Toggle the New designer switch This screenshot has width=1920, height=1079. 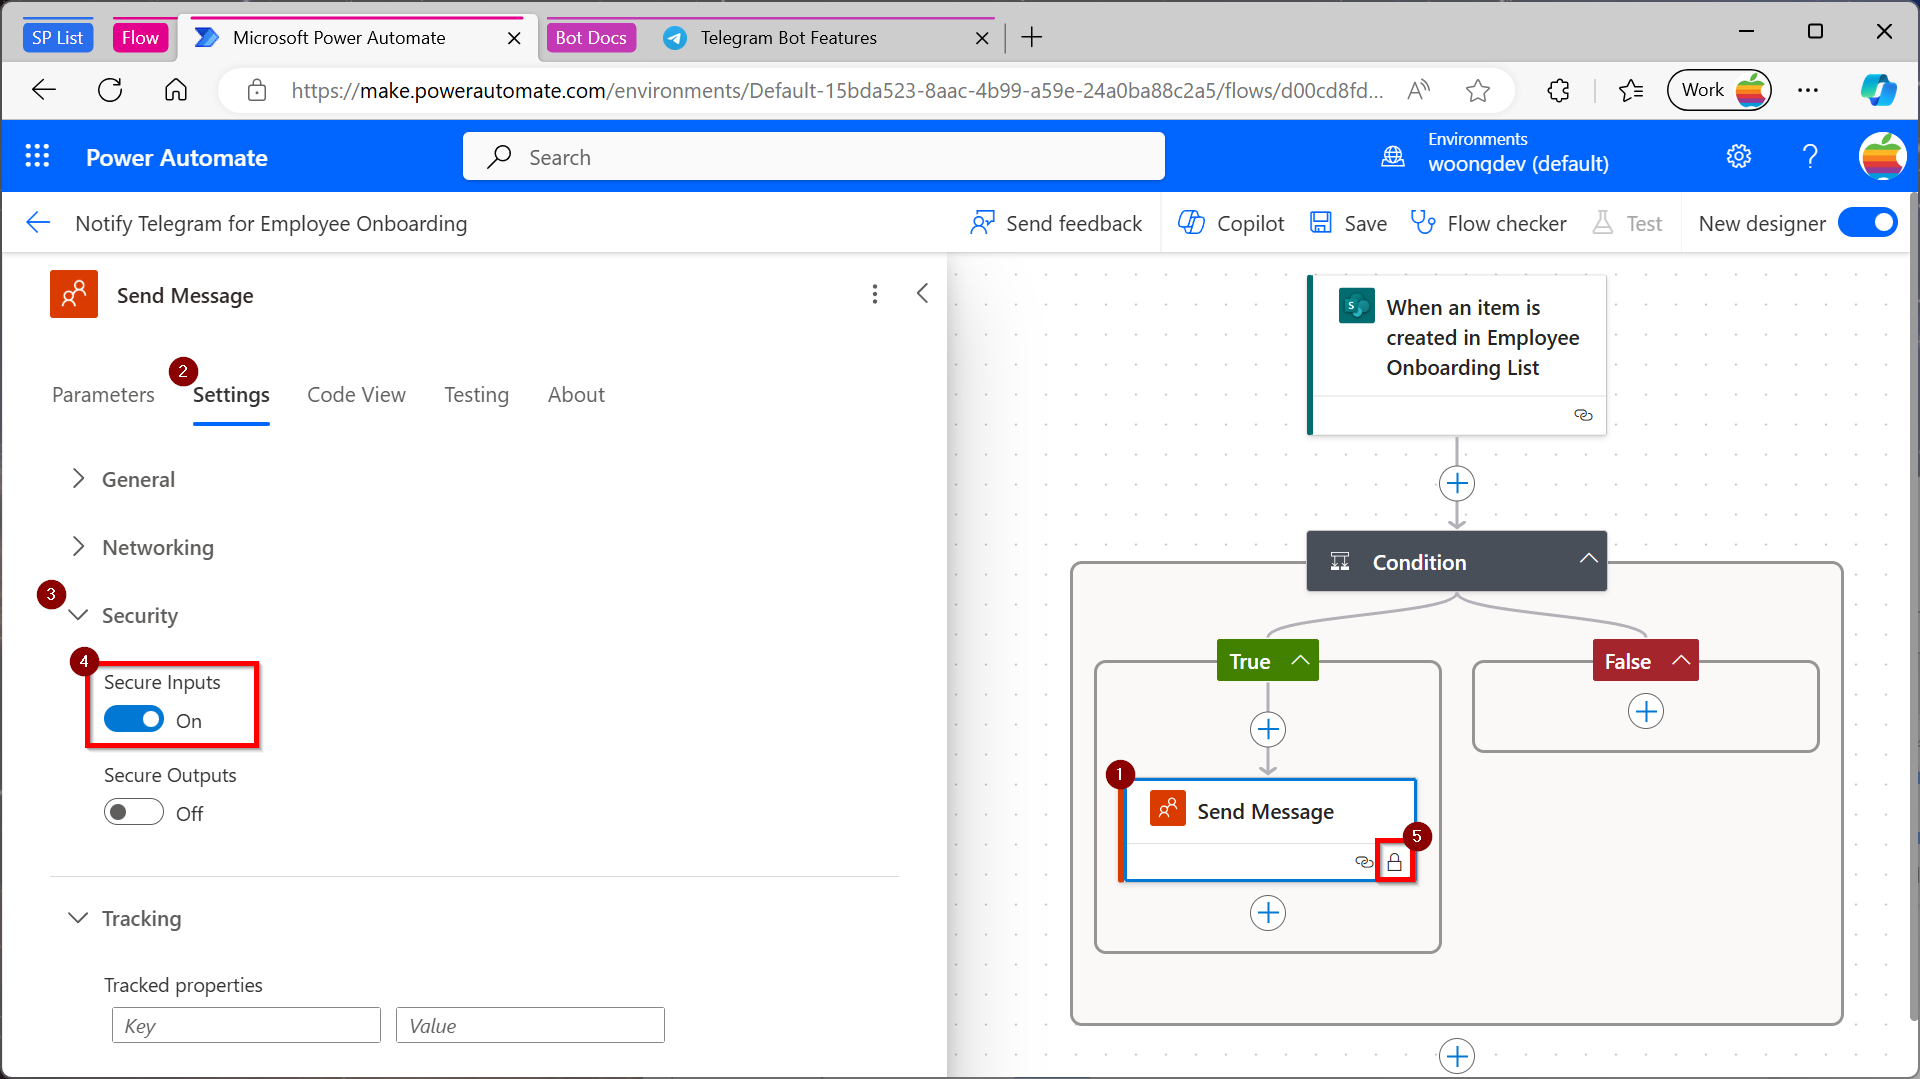point(1867,222)
